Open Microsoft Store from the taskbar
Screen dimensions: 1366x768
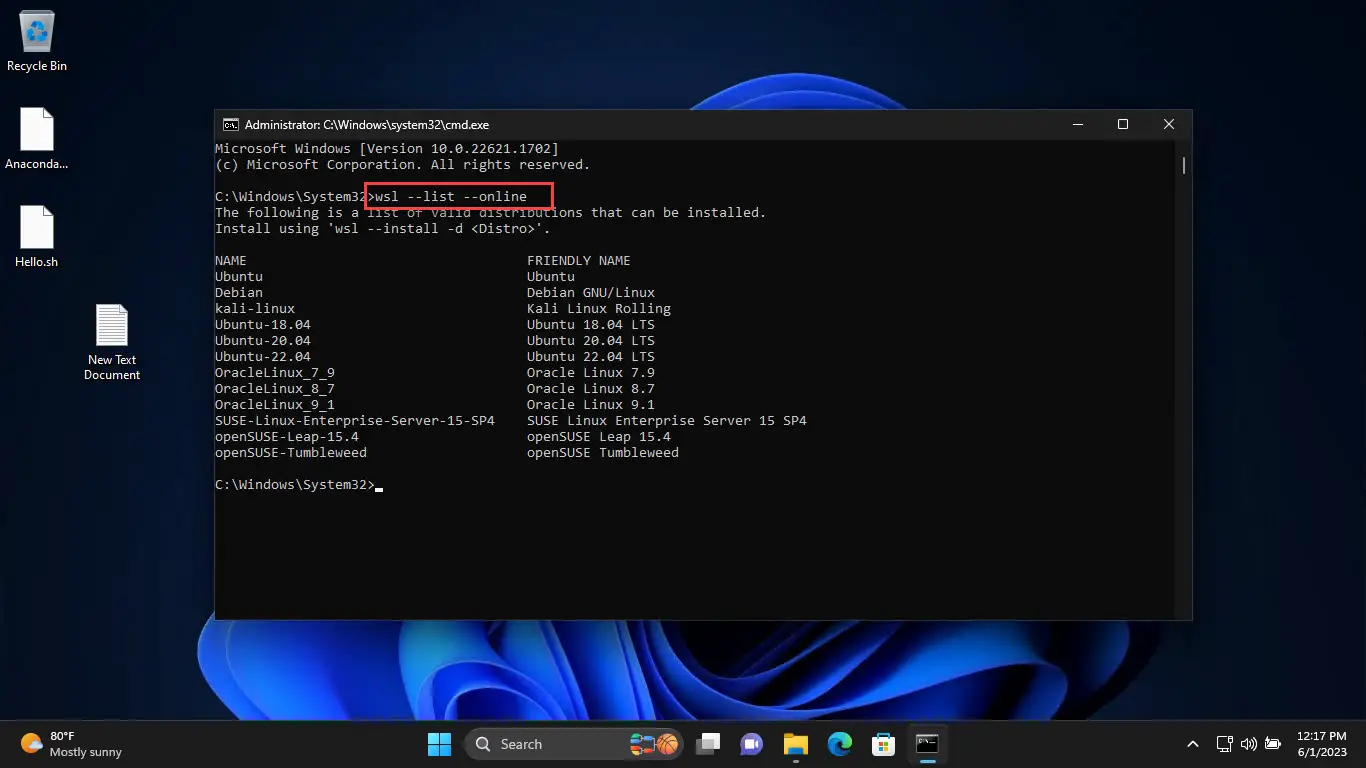coord(883,744)
